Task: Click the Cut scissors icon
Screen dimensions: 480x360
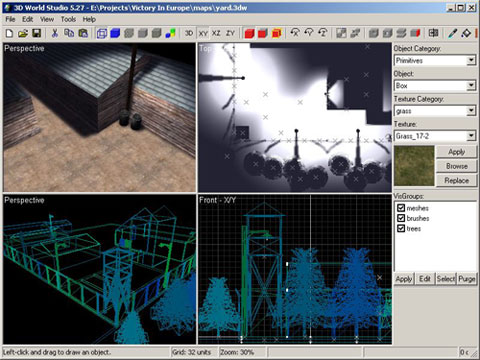Action: click(55, 33)
